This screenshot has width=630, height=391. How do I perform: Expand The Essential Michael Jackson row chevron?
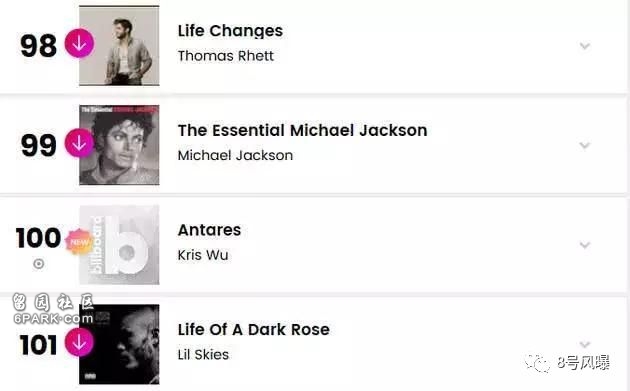coord(585,145)
